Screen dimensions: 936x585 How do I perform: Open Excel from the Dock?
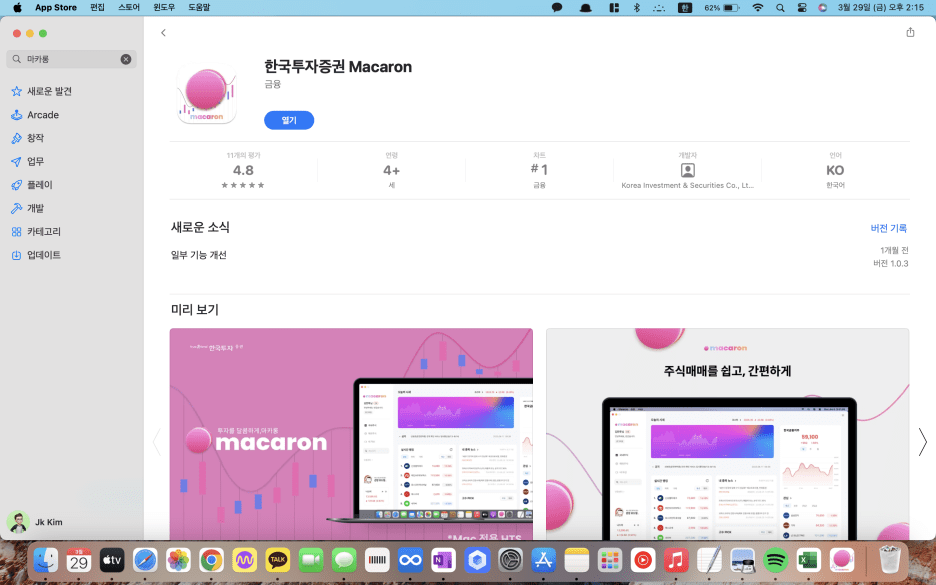(x=808, y=560)
